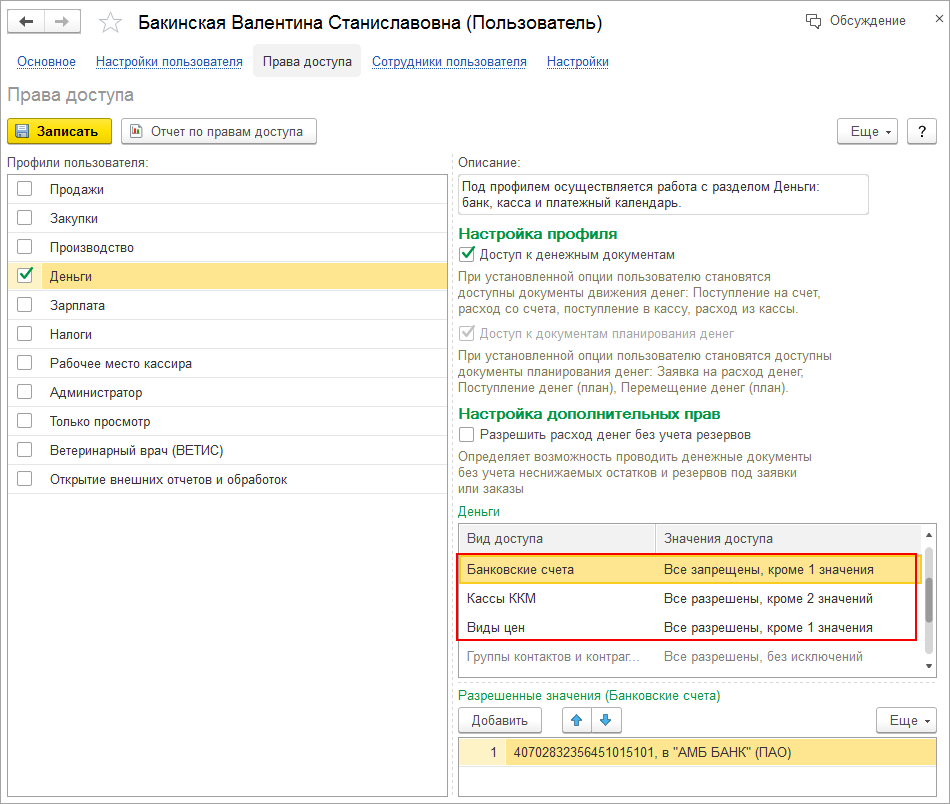Expand the Еще menu above allowed values

point(906,720)
